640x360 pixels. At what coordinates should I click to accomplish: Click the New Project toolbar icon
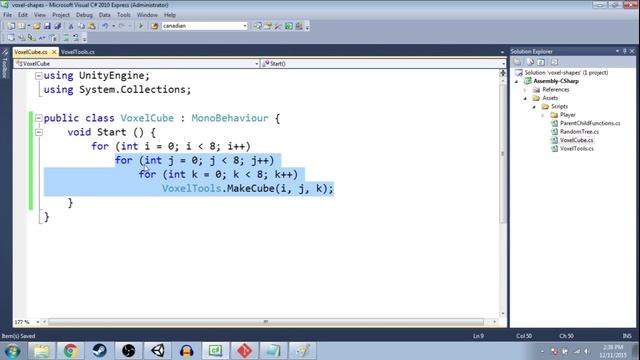pyautogui.click(x=11, y=26)
